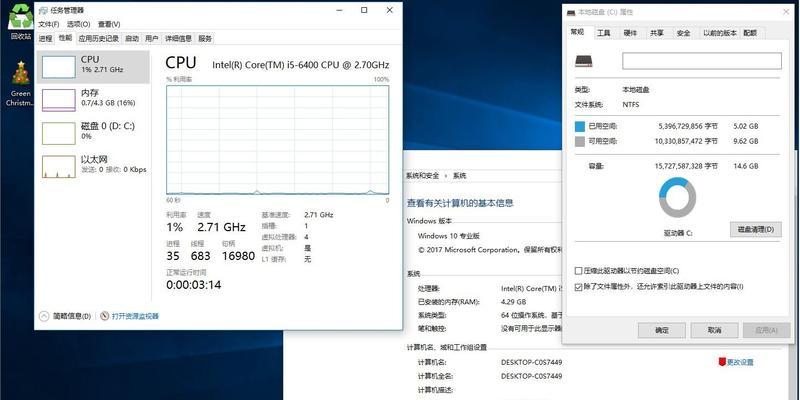Click the resource monitor icon
This screenshot has height=400, width=800.
coord(105,316)
